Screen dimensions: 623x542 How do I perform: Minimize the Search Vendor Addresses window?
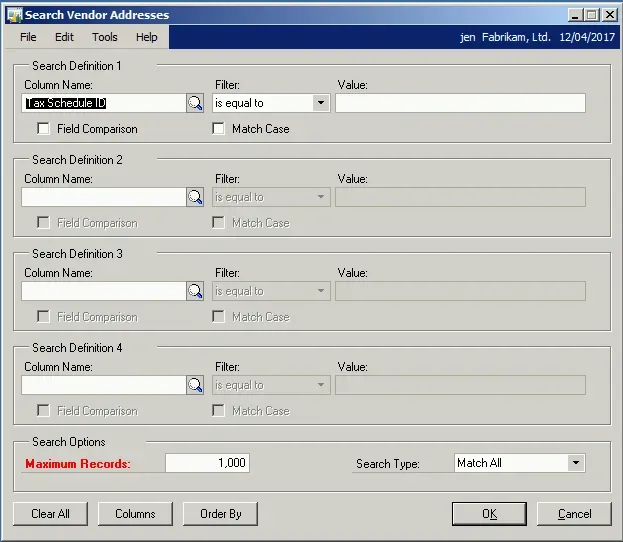(575, 15)
